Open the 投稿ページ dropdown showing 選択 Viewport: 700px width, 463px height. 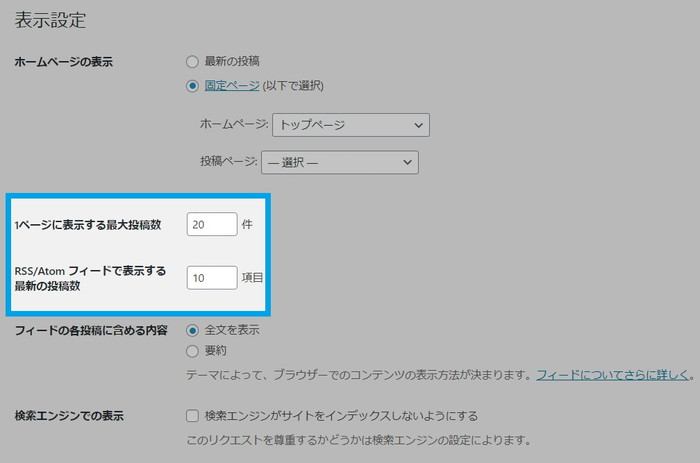click(340, 163)
